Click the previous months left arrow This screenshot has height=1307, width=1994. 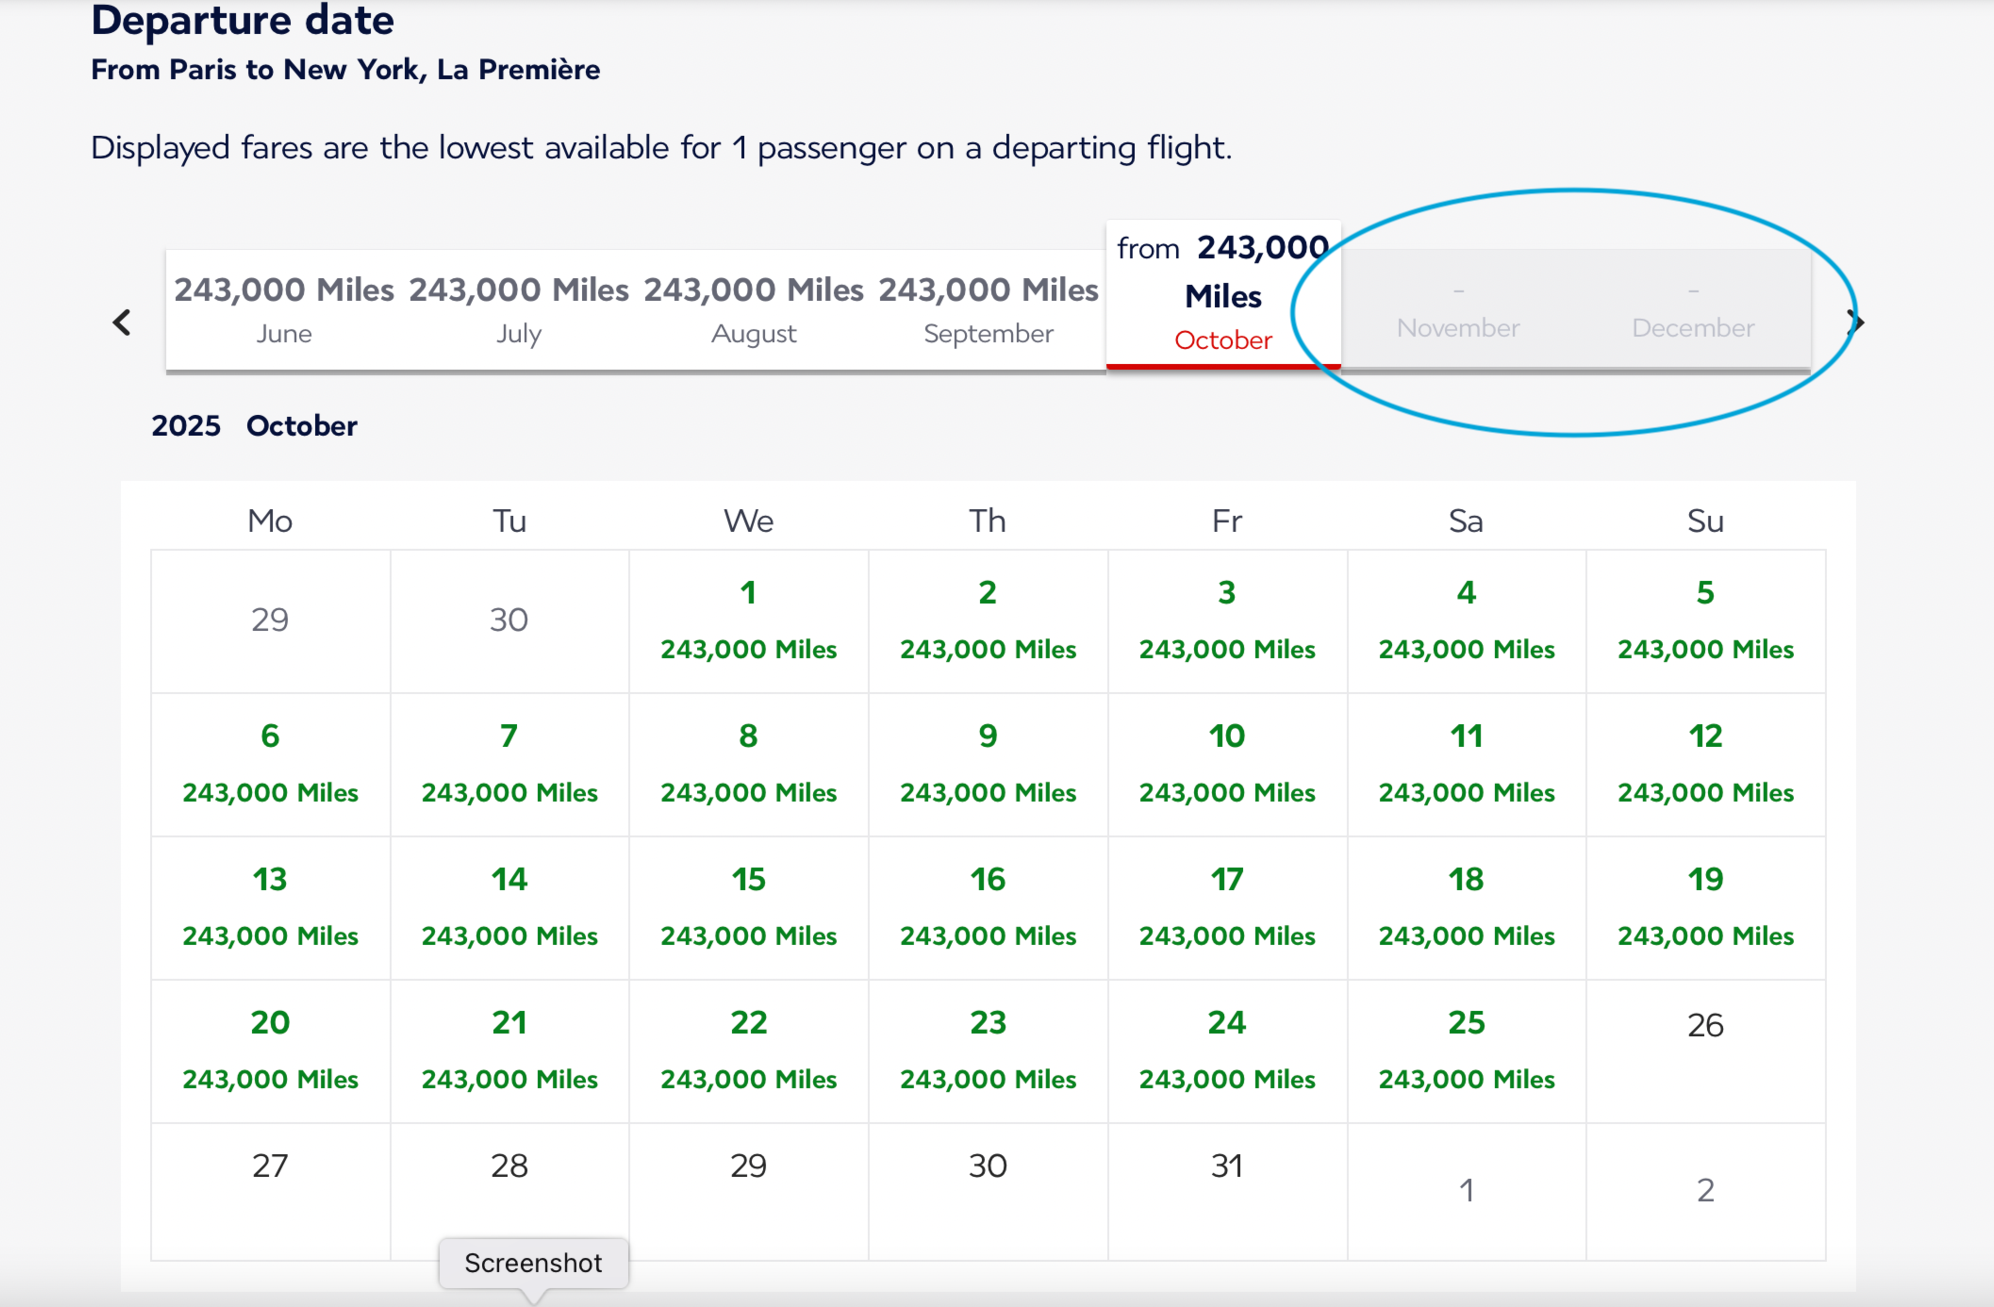coord(122,322)
